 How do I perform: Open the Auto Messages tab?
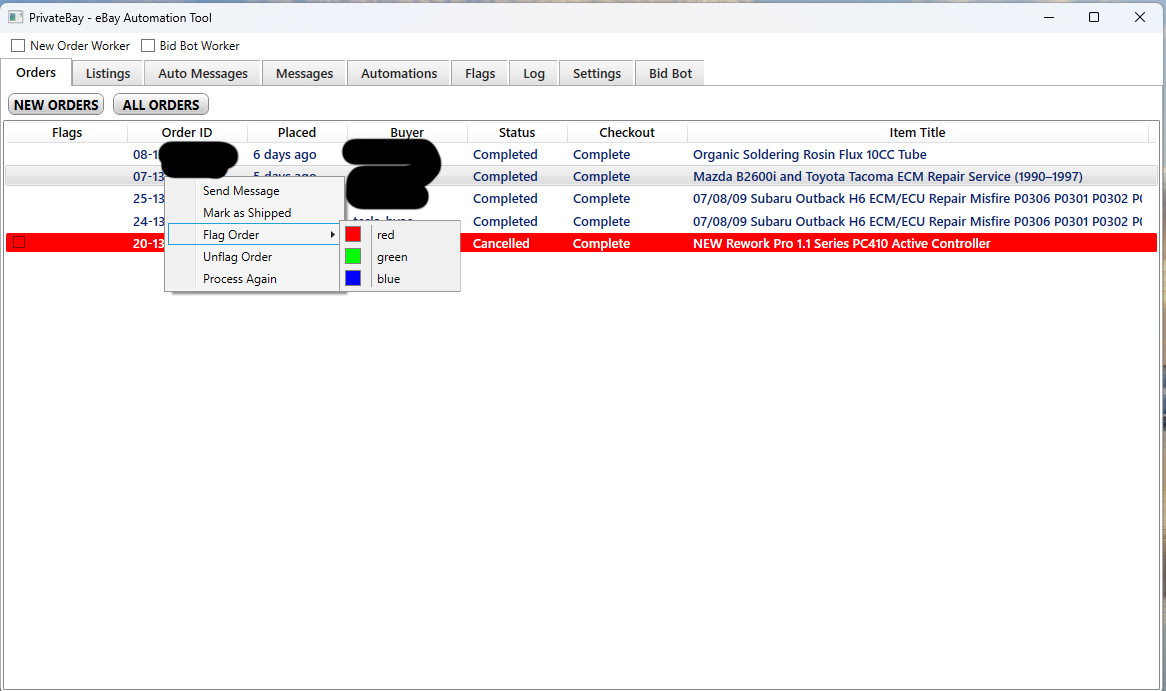point(203,74)
